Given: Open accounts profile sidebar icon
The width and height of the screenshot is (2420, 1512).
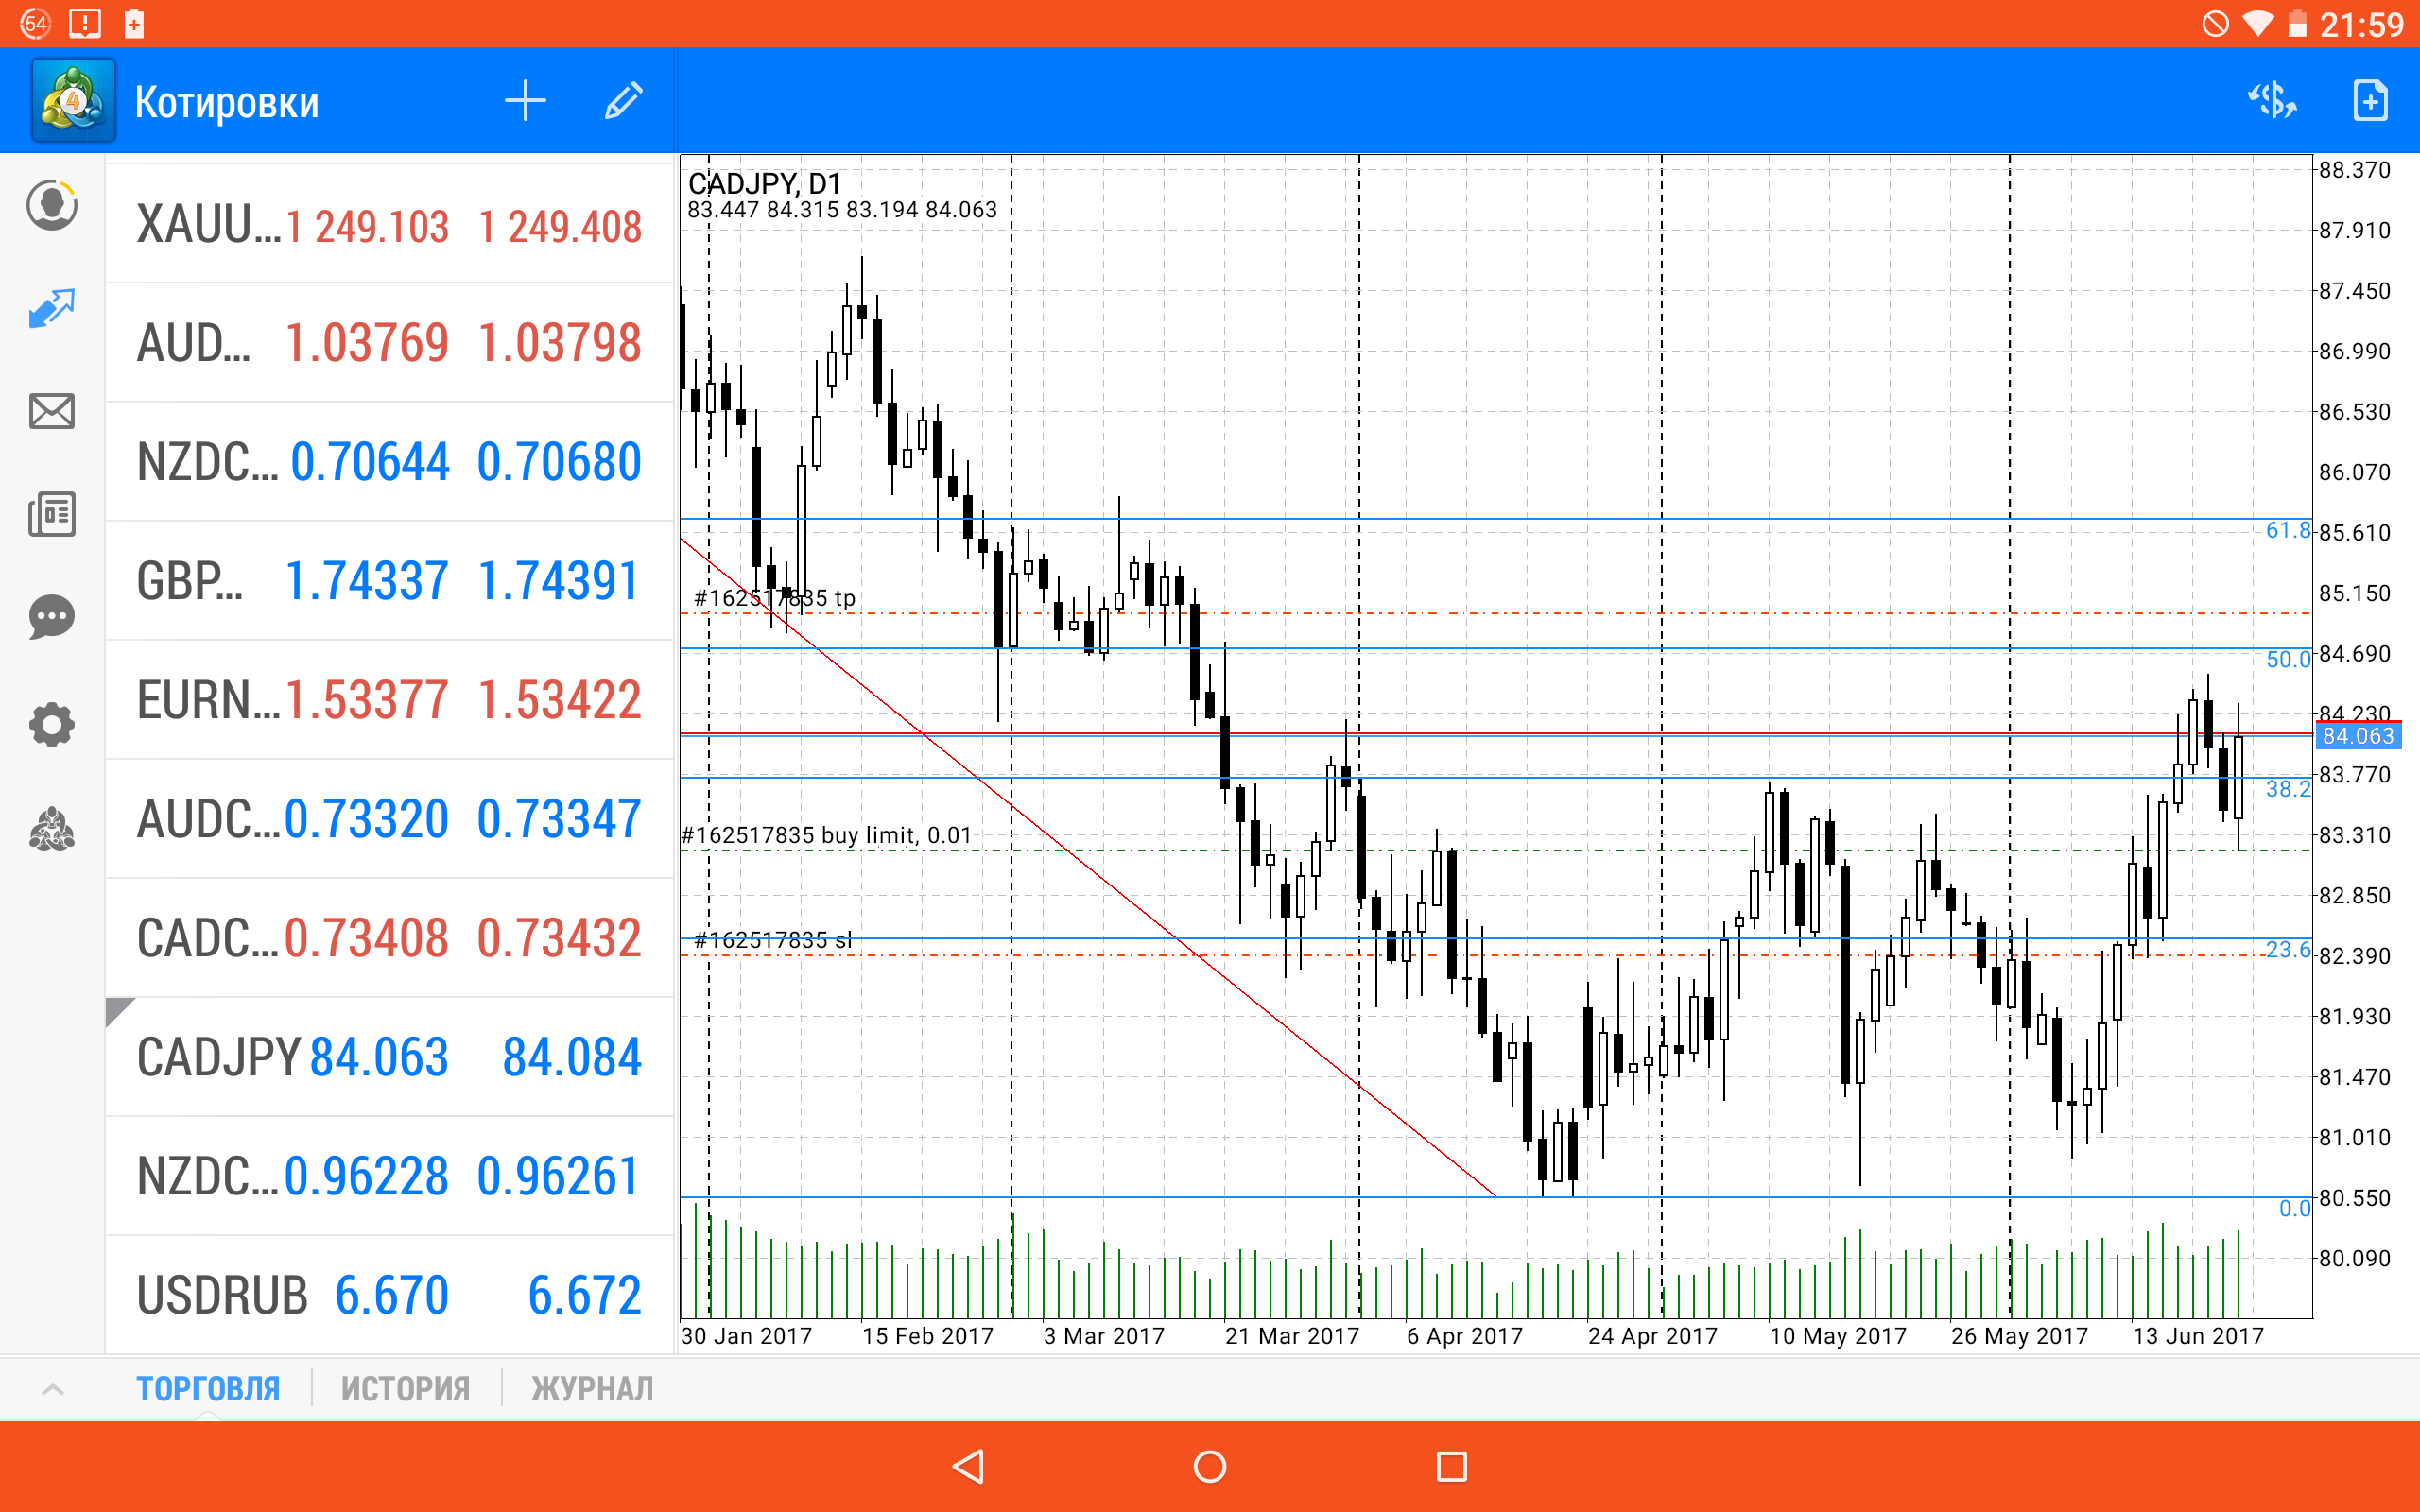Looking at the screenshot, I should tap(52, 205).
